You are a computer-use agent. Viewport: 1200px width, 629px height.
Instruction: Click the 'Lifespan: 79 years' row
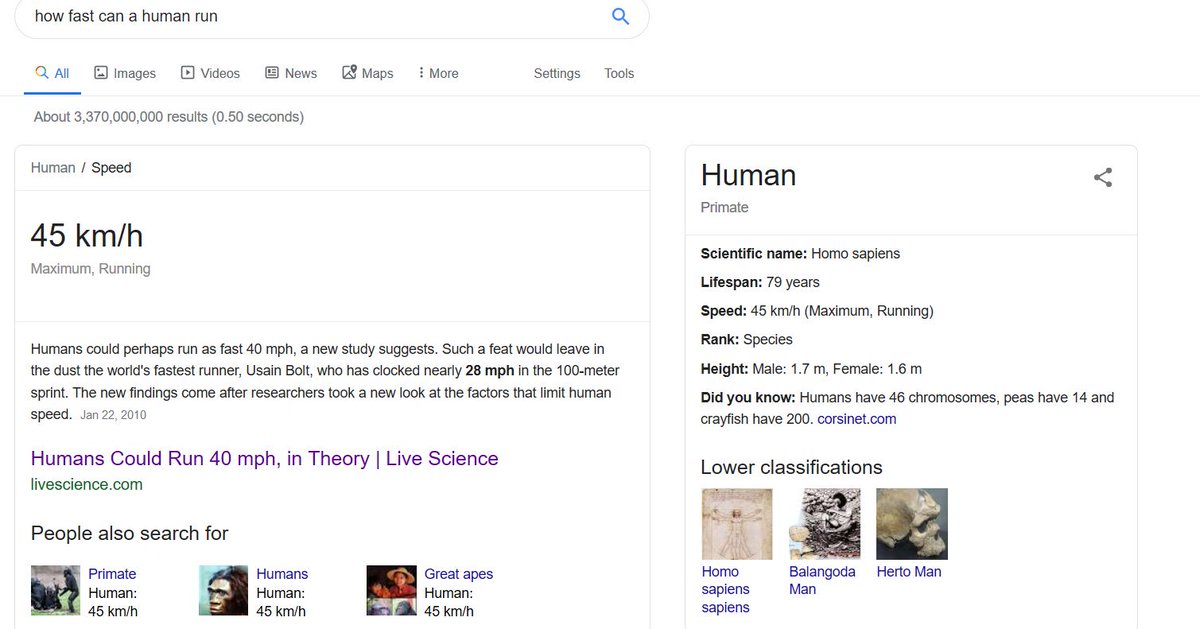pos(760,283)
